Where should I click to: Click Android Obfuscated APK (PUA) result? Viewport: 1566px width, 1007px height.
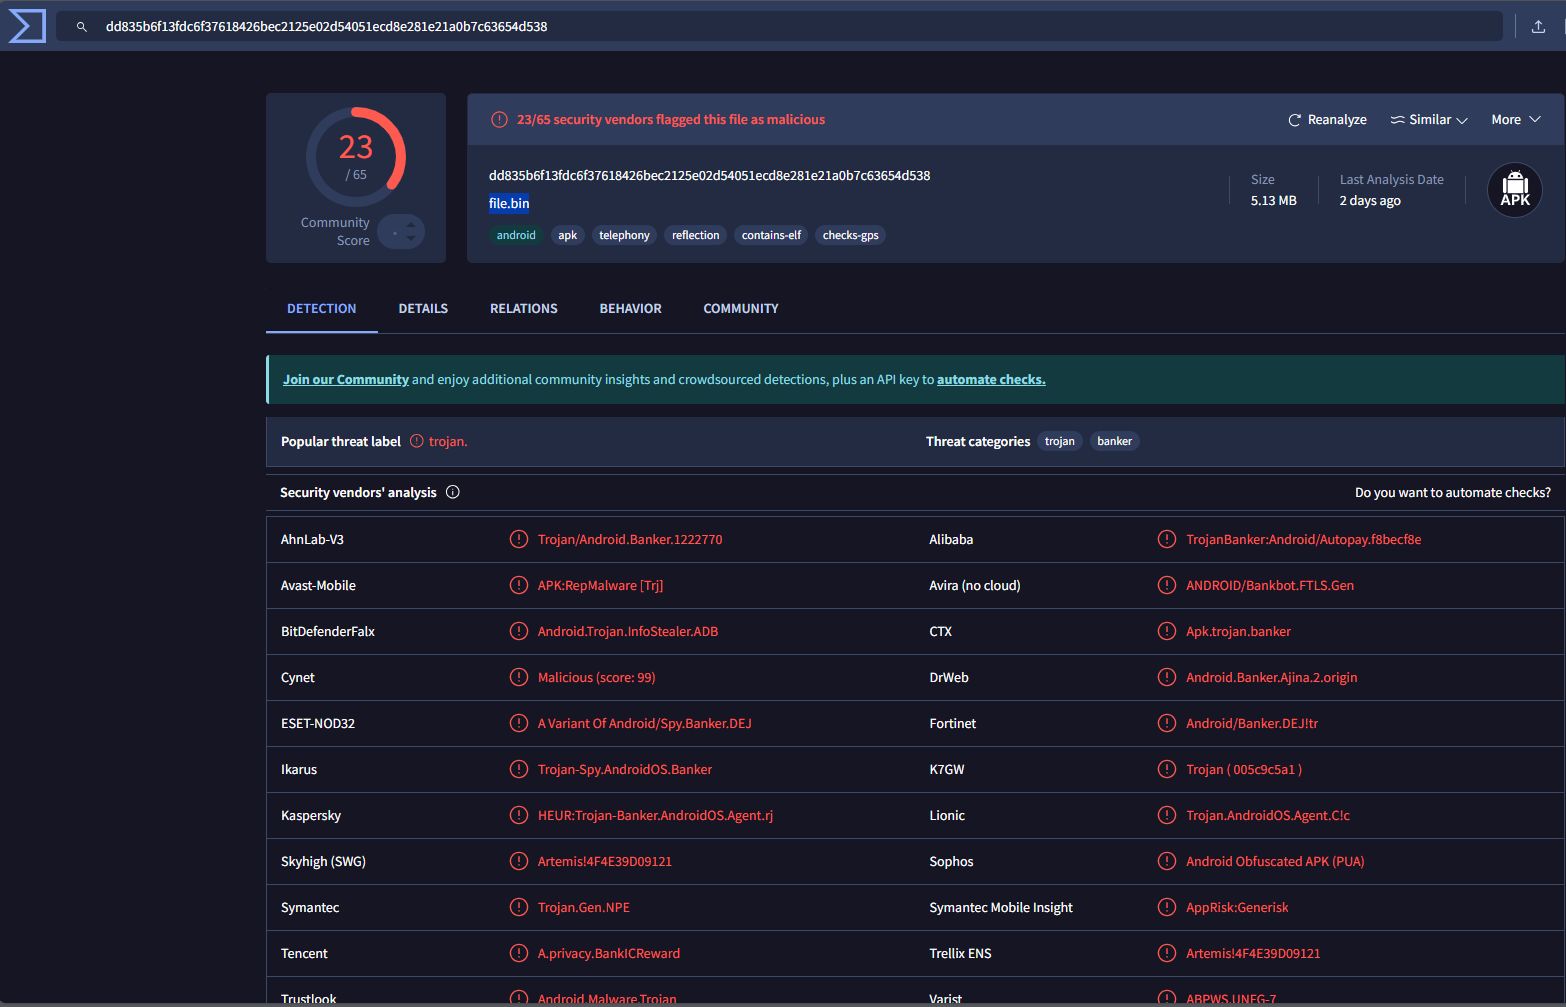[x=1275, y=861]
